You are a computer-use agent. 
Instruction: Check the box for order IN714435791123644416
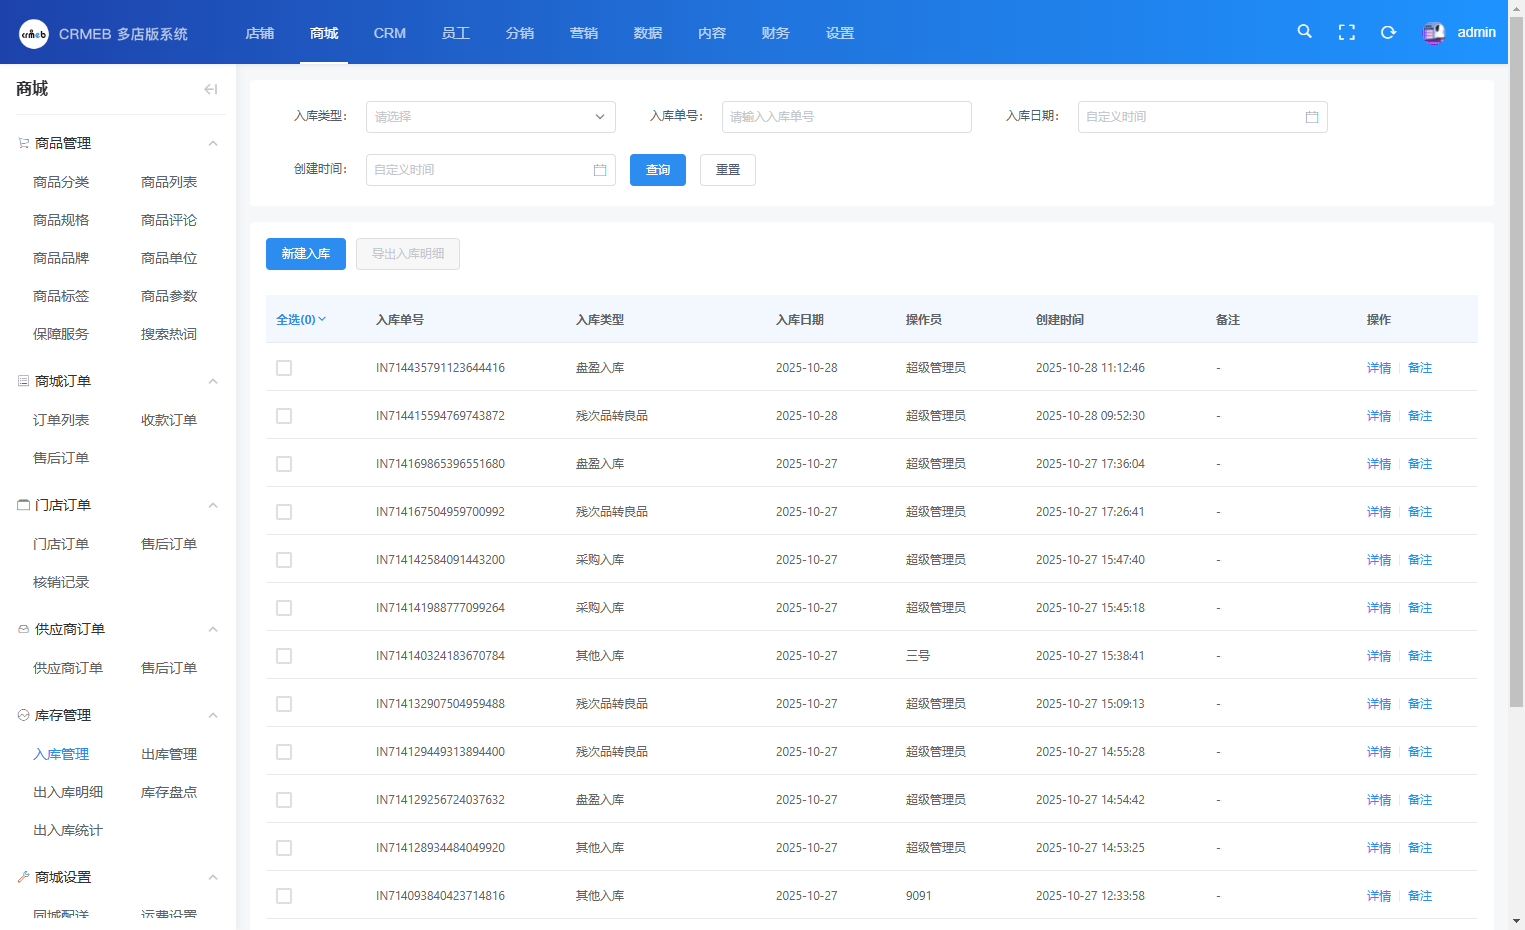pos(284,368)
